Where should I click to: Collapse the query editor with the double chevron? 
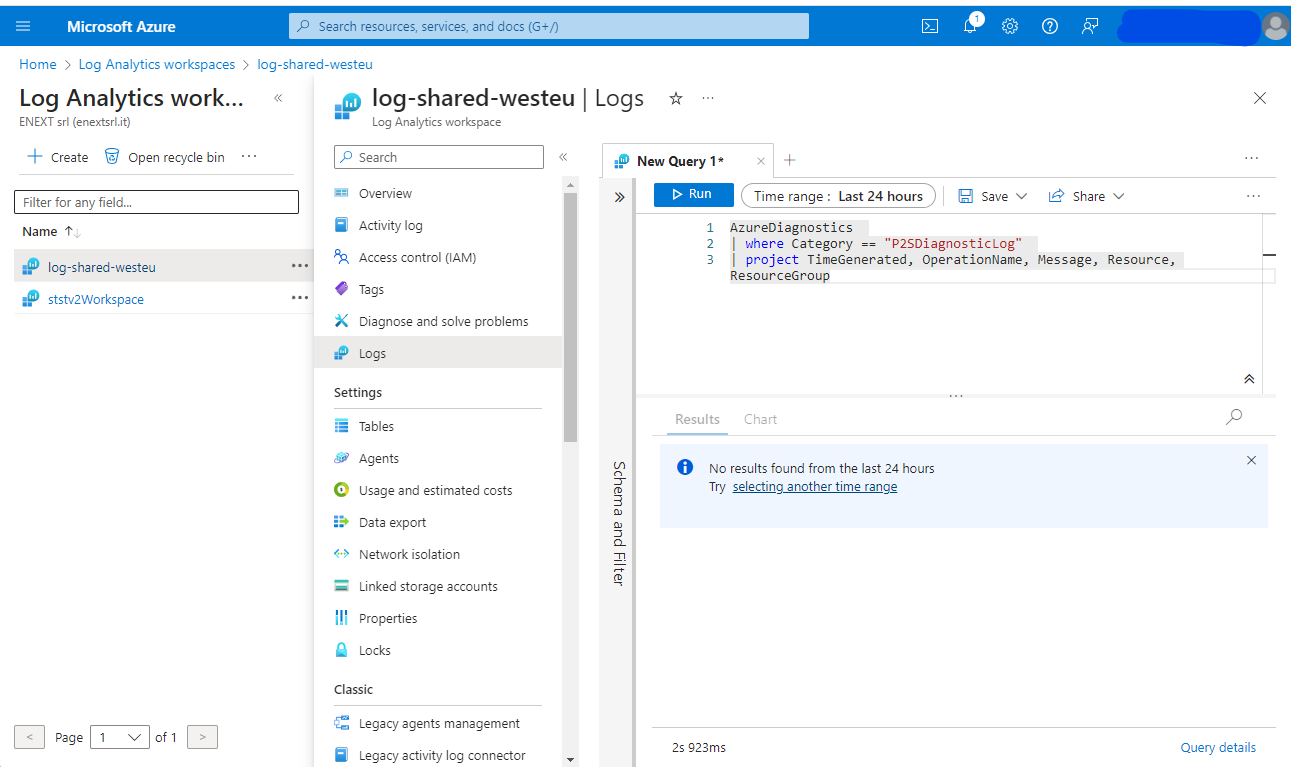(1249, 379)
